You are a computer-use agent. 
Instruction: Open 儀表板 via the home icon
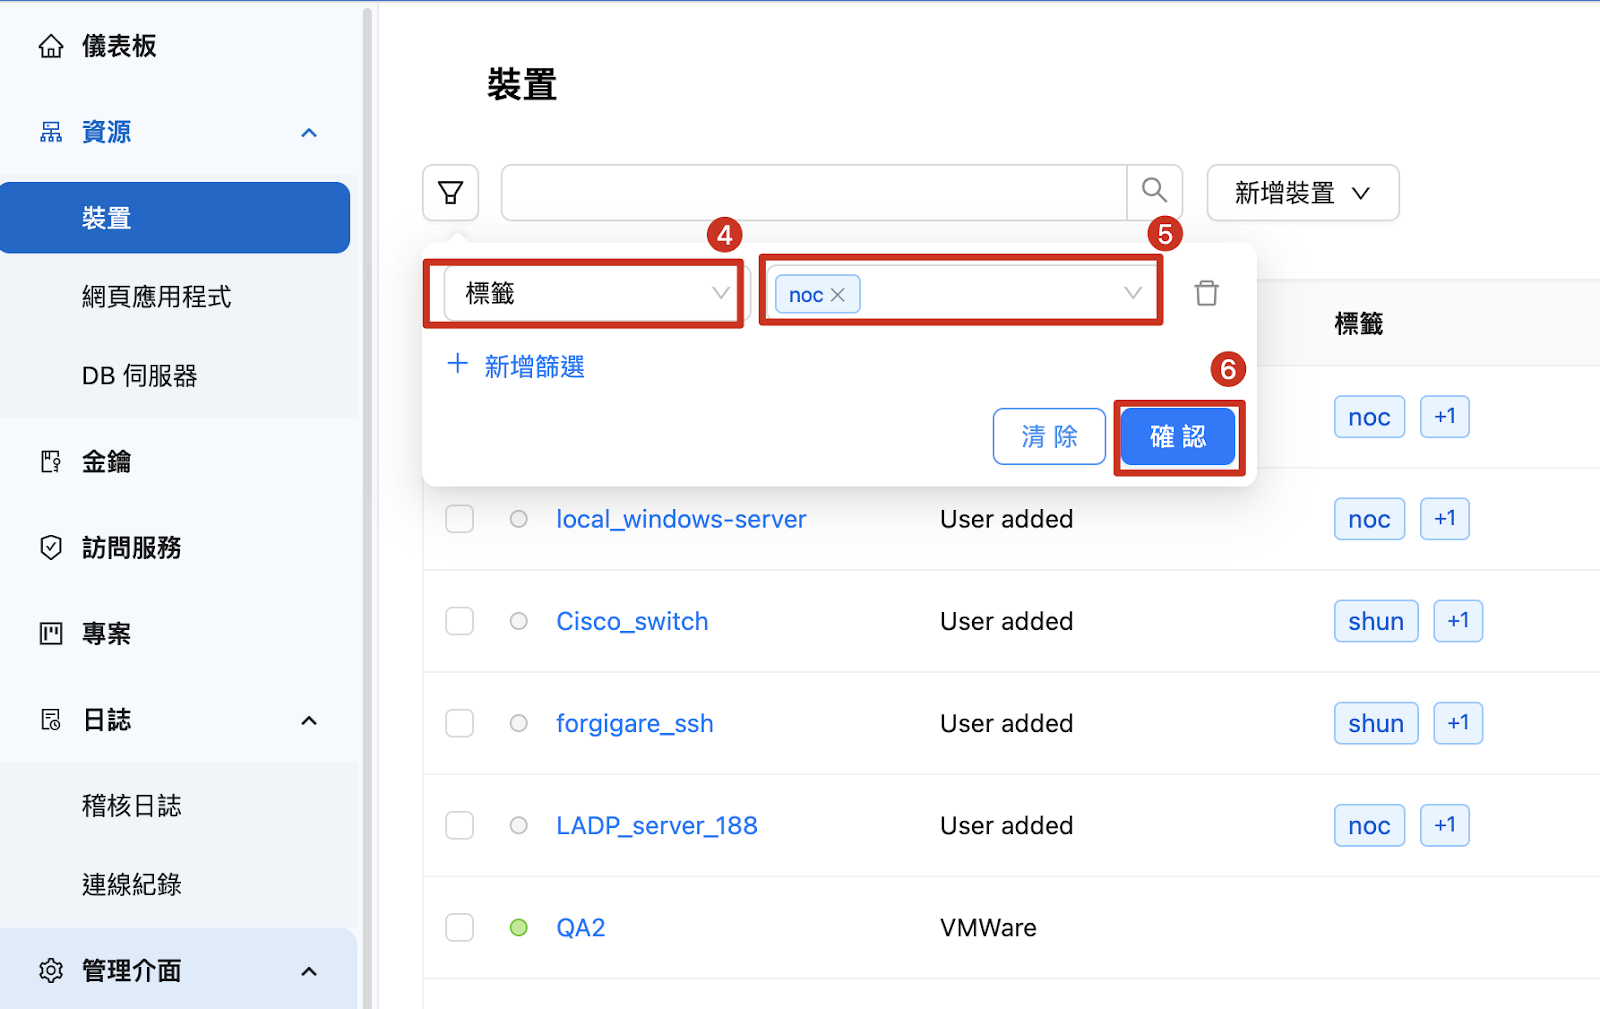(x=51, y=46)
